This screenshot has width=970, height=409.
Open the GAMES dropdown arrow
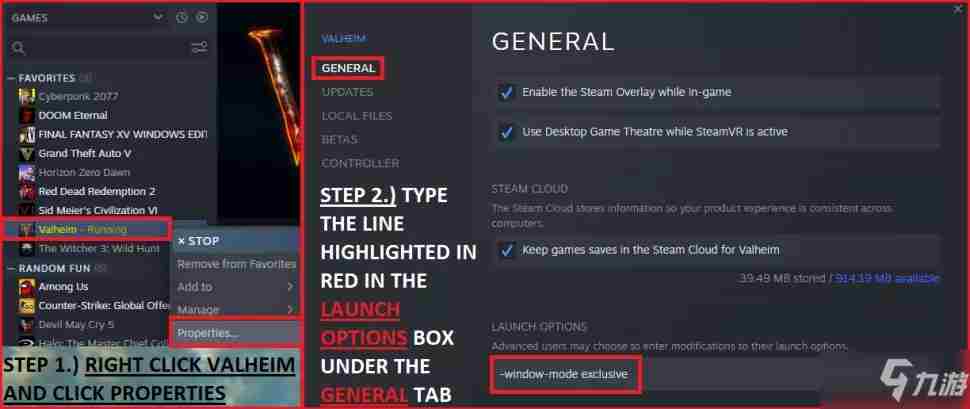tap(158, 18)
